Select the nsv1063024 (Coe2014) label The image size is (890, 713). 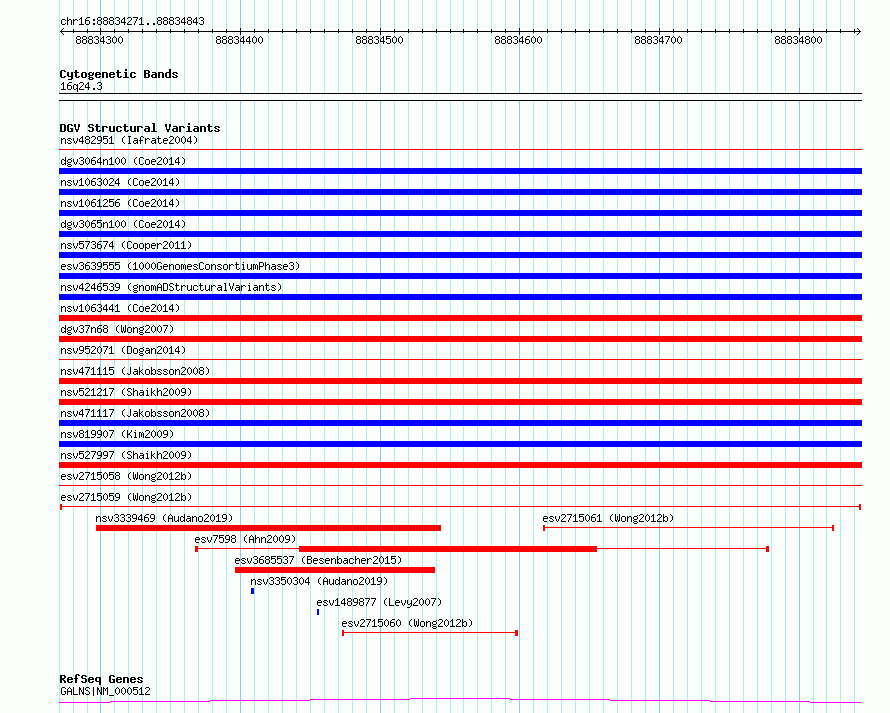pos(120,182)
